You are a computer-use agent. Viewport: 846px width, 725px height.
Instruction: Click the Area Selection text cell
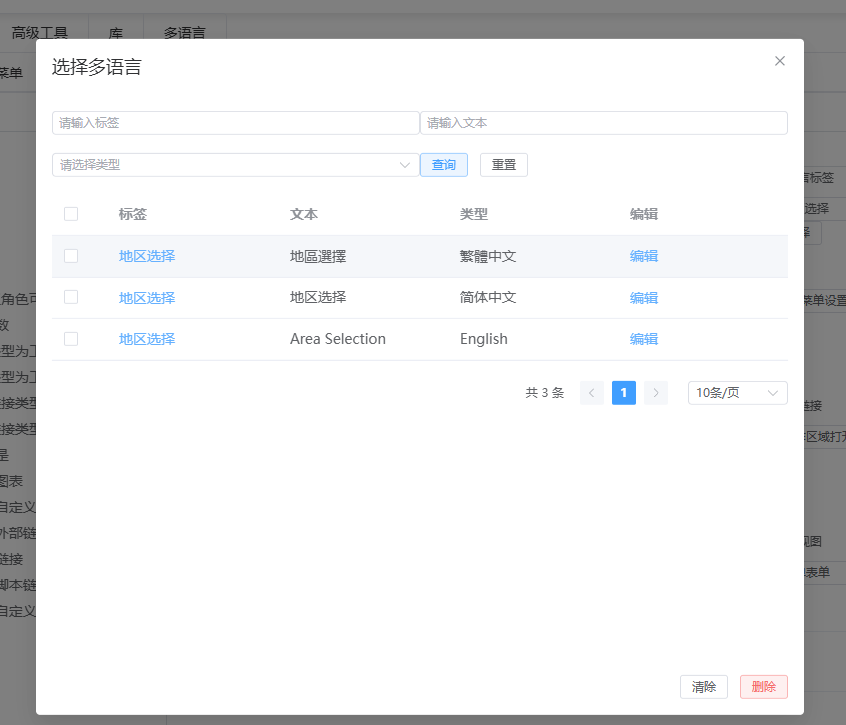tap(338, 339)
